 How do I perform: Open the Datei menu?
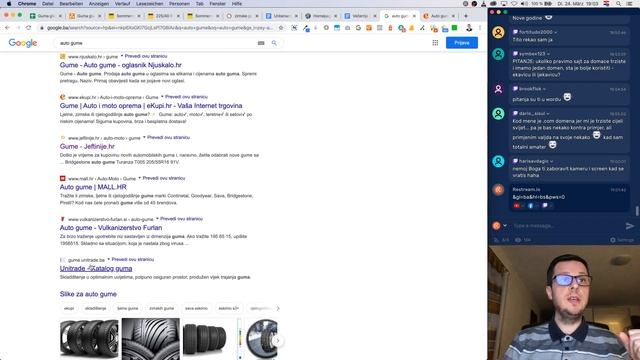pos(48,4)
